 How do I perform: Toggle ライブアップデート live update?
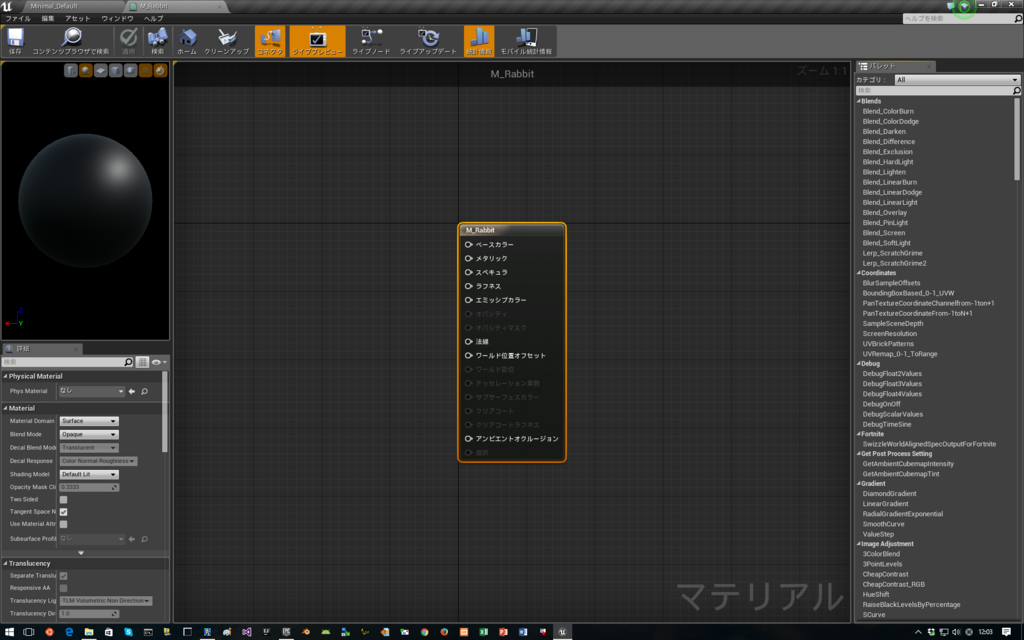(x=428, y=40)
